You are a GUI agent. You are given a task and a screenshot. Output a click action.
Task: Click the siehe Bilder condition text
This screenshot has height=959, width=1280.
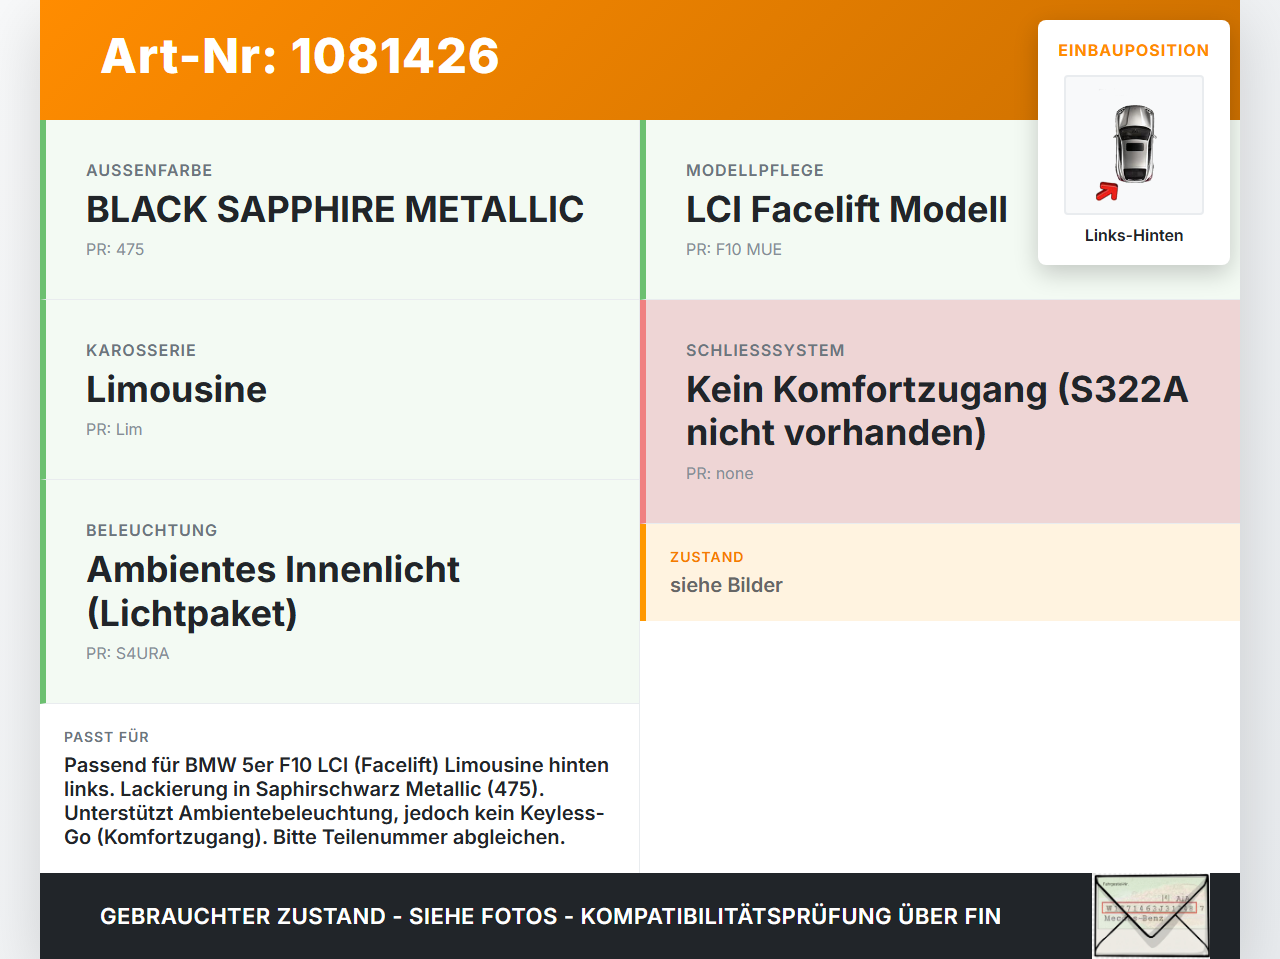[x=726, y=585]
